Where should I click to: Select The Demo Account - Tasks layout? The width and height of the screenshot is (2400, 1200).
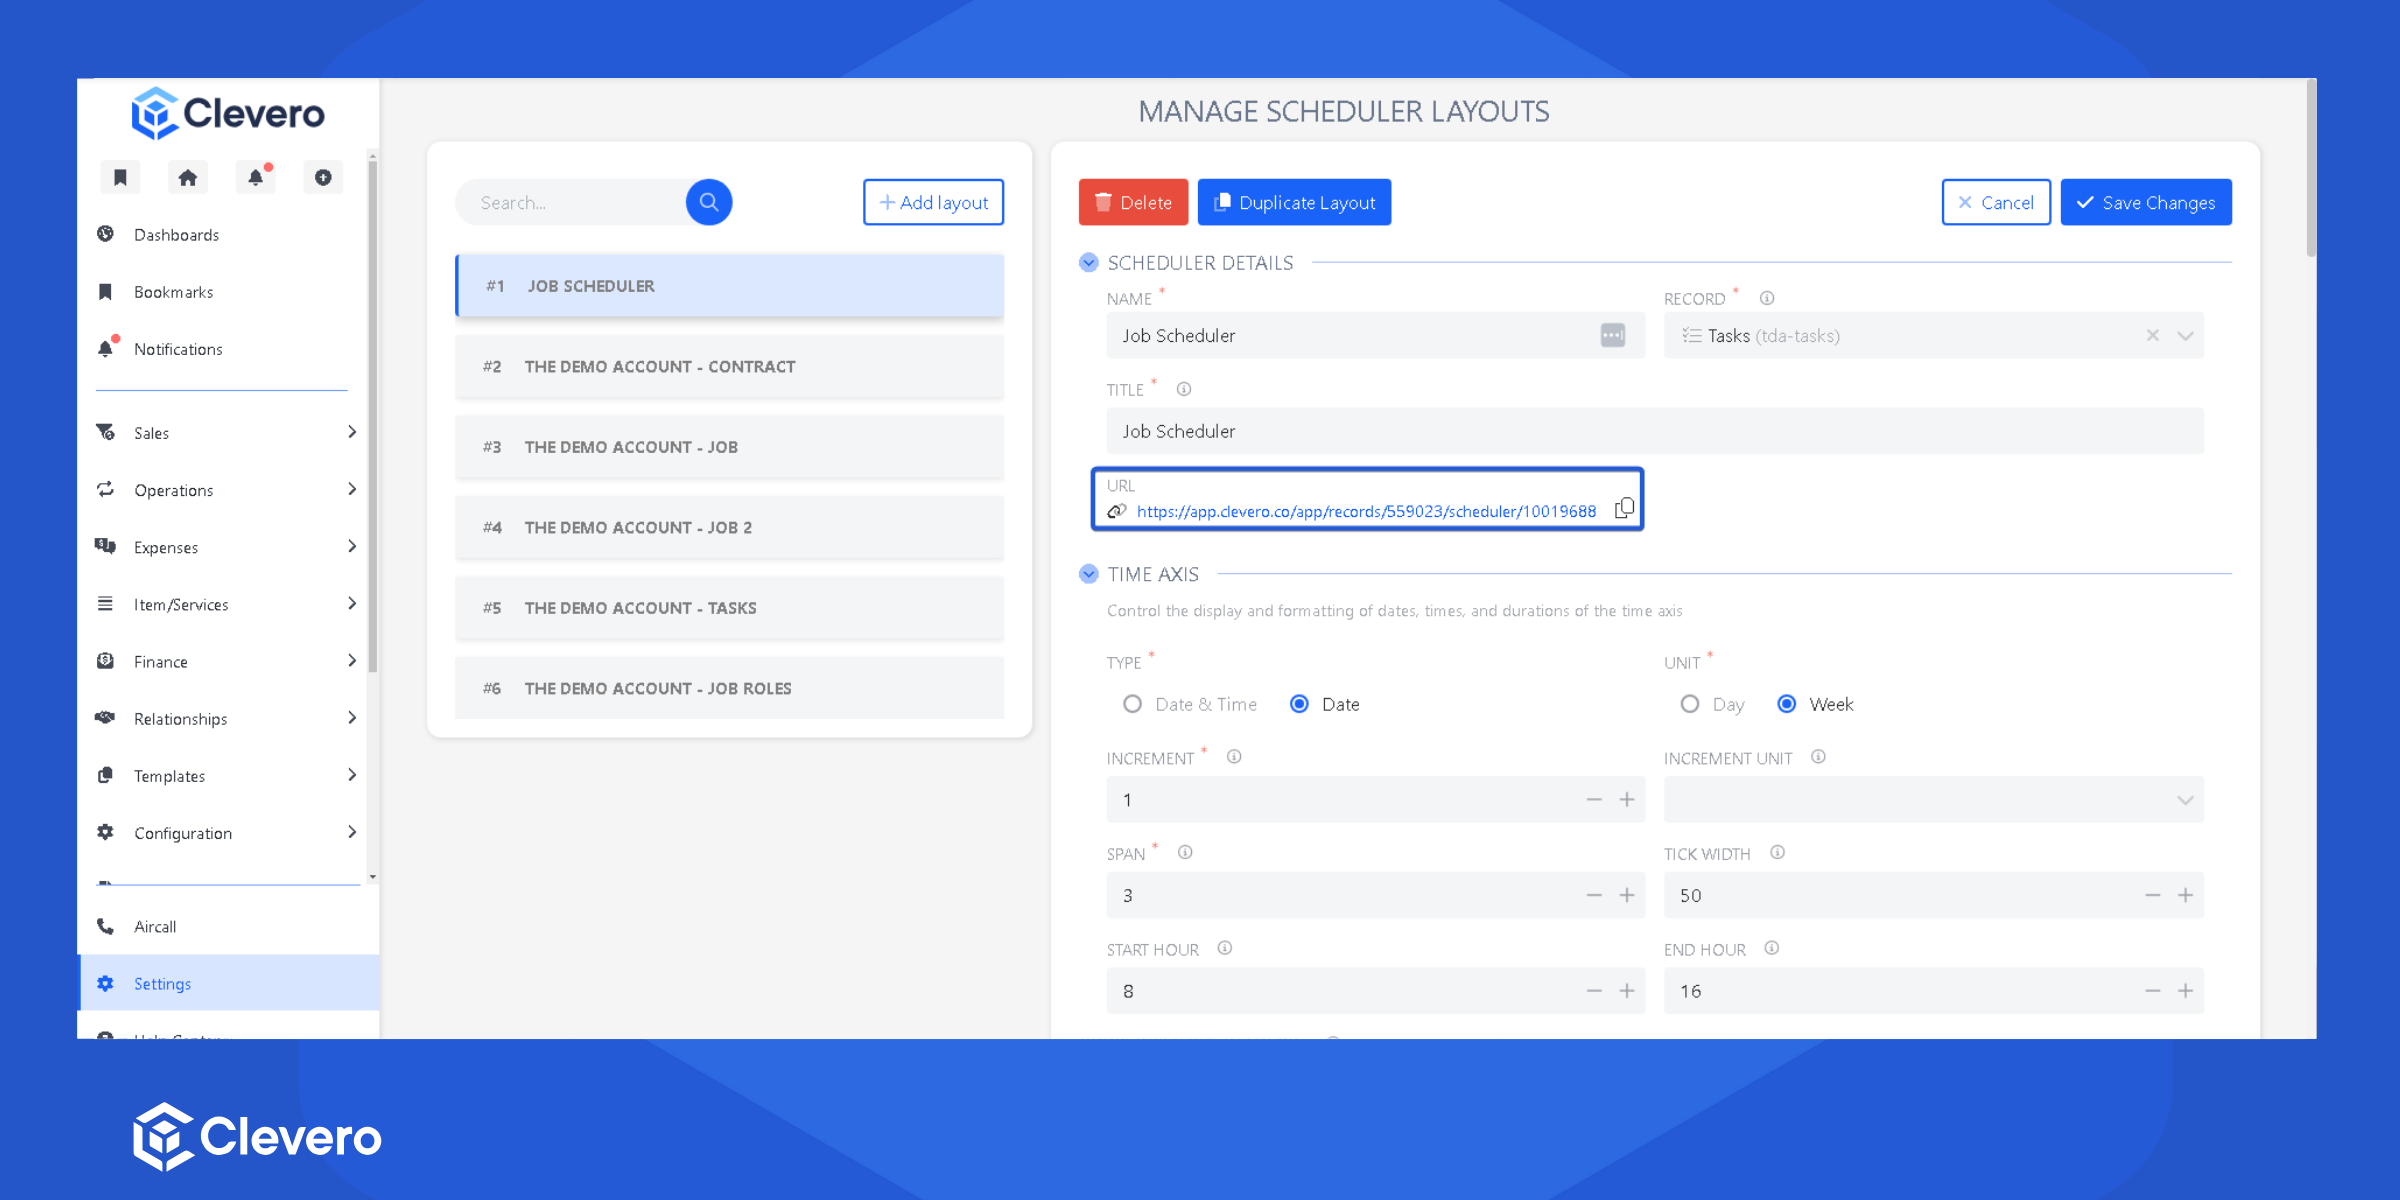pos(729,608)
